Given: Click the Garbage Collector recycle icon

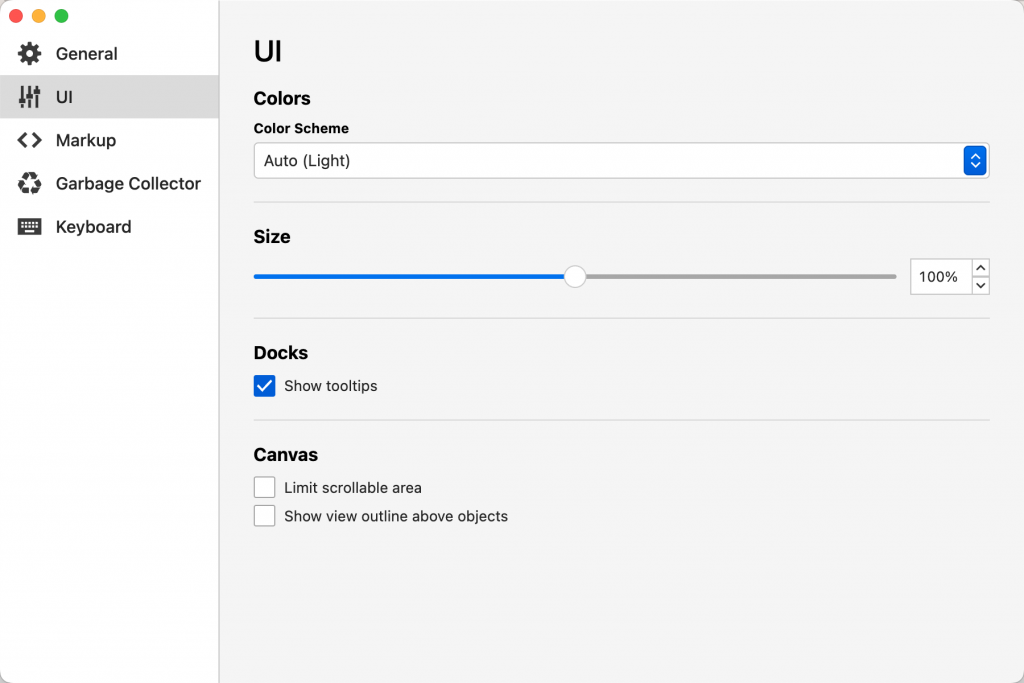Looking at the screenshot, I should point(30,184).
